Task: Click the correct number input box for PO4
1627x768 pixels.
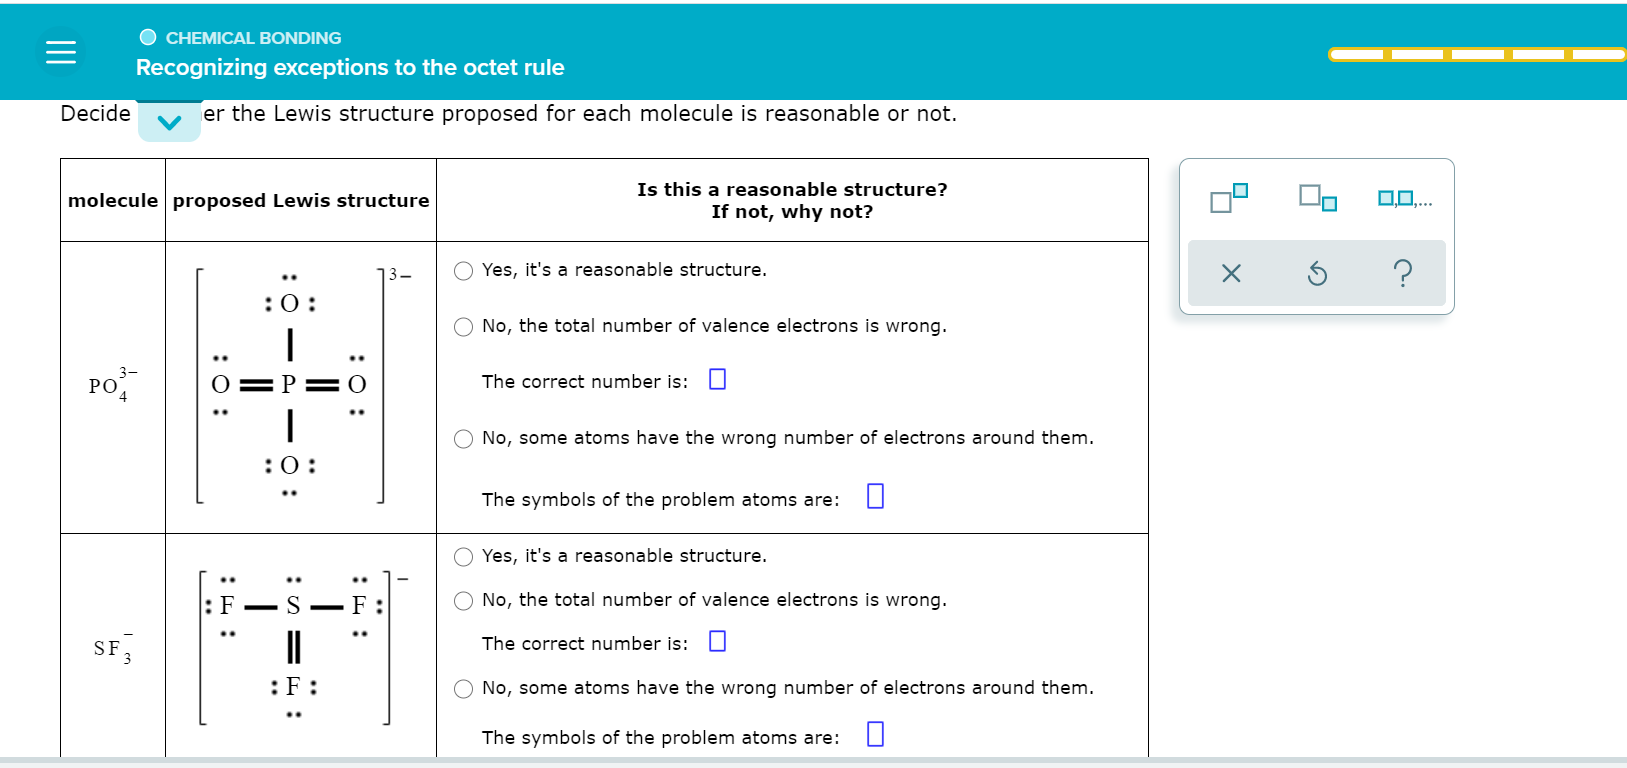Action: pos(716,378)
